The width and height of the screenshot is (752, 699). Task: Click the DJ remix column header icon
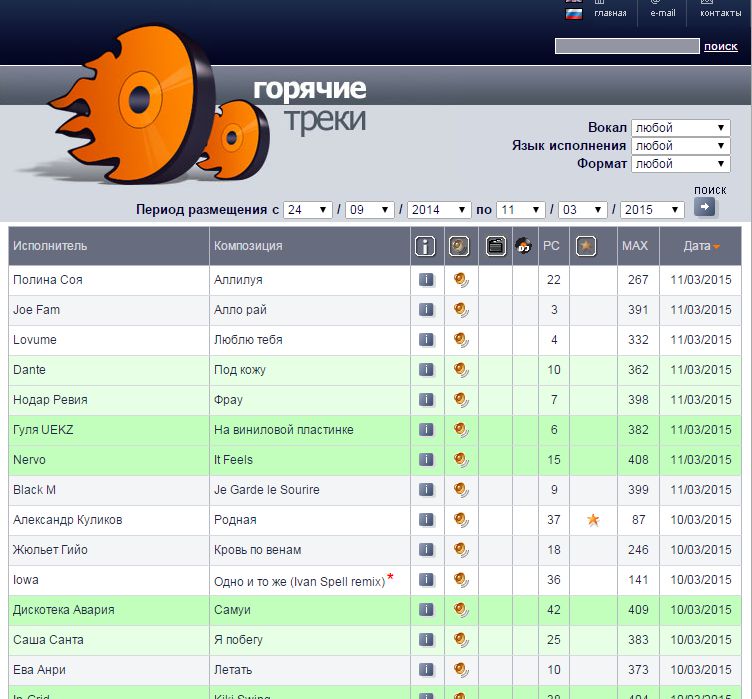(524, 246)
